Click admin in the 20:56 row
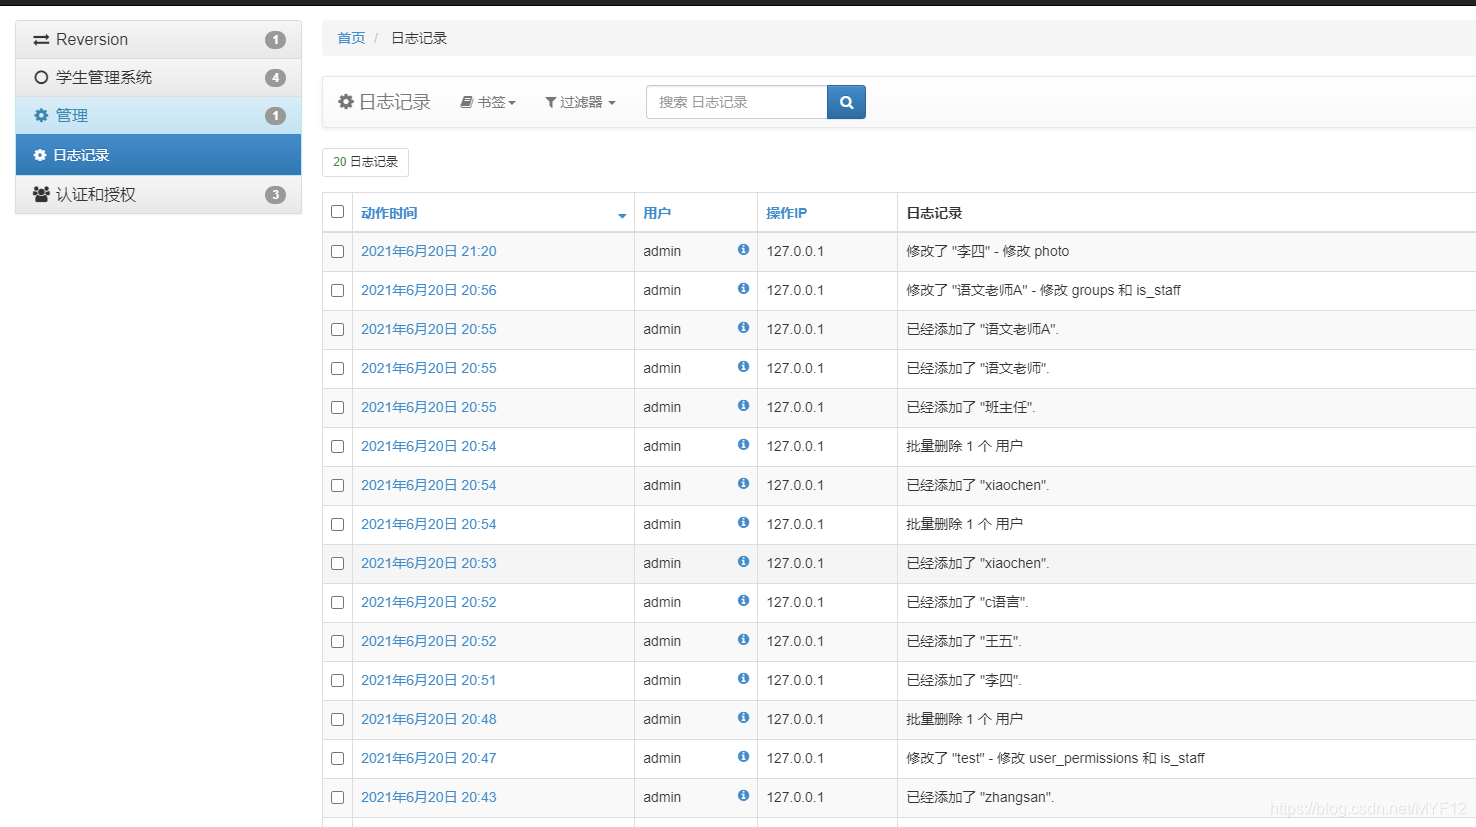Image resolution: width=1476 pixels, height=827 pixels. coord(662,290)
